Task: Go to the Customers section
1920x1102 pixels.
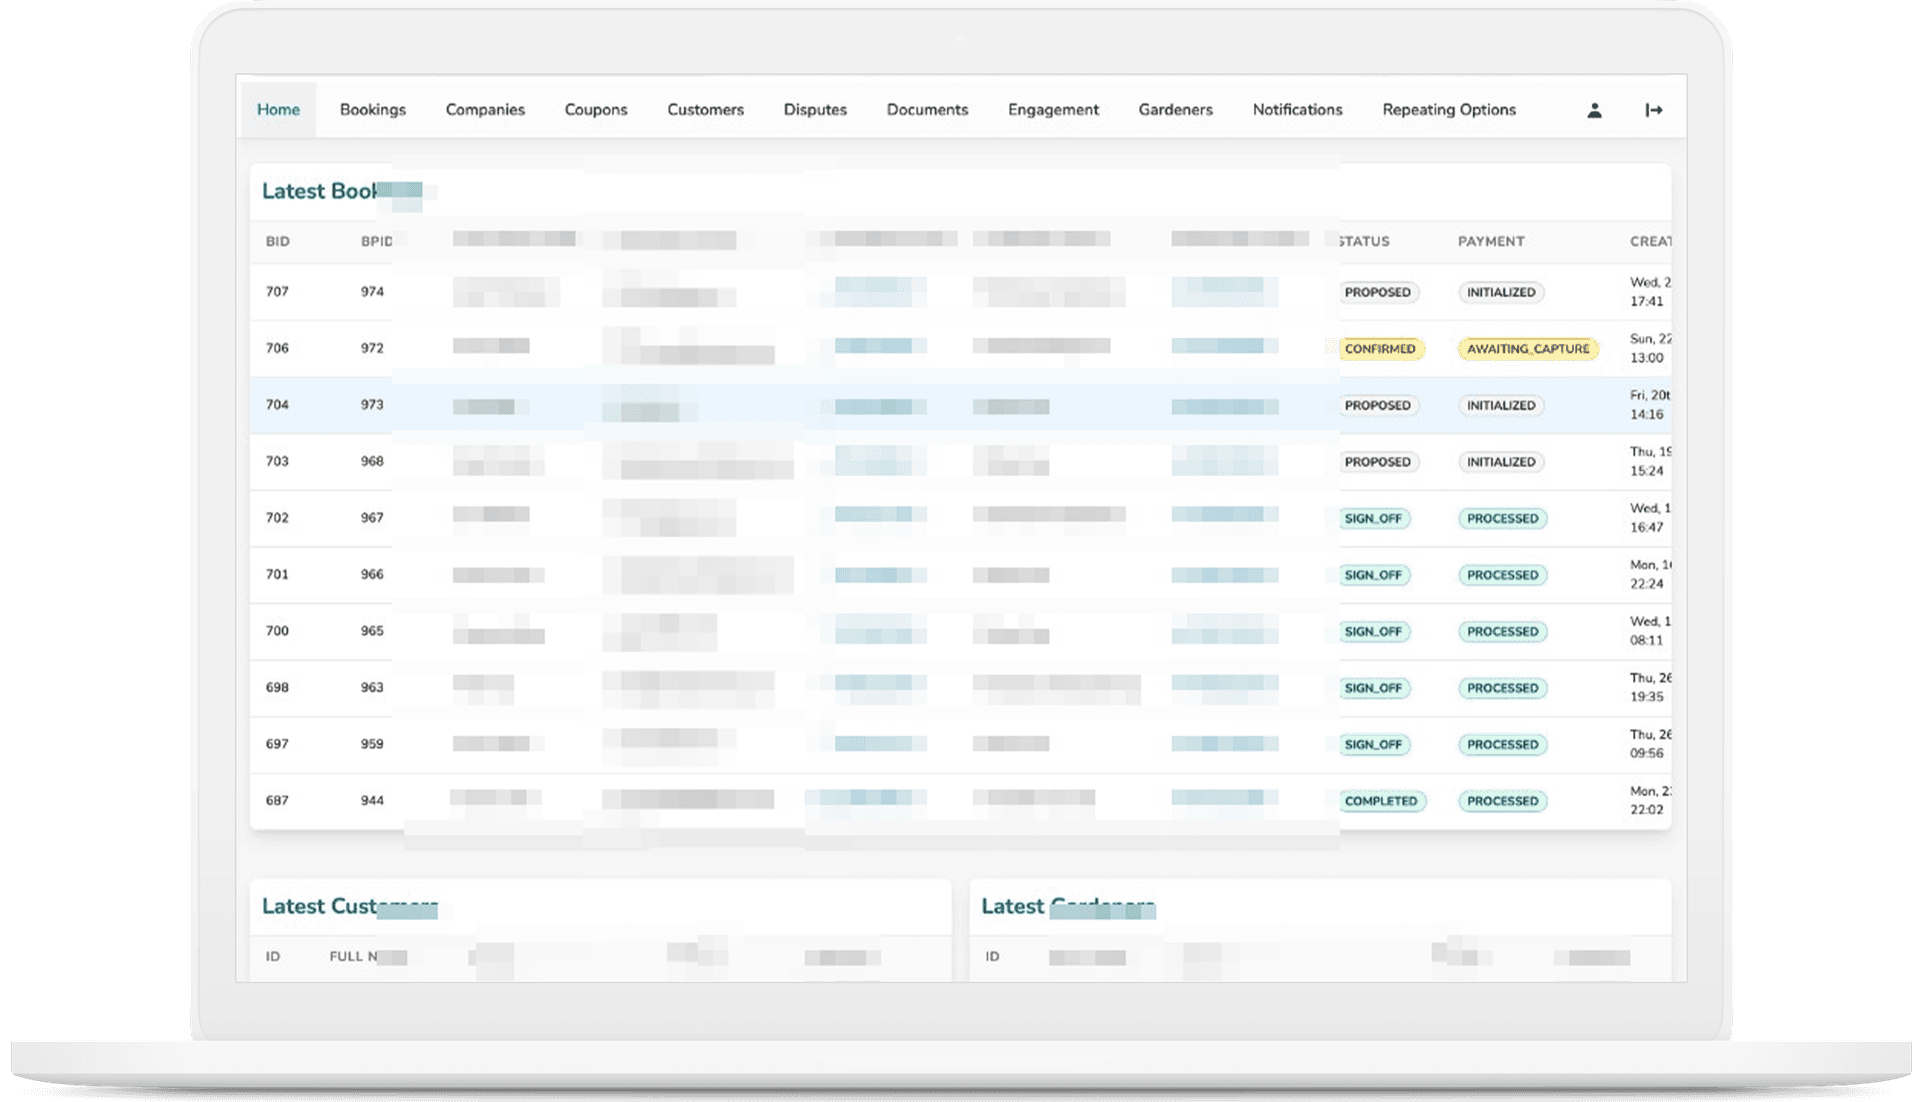Action: tap(705, 110)
